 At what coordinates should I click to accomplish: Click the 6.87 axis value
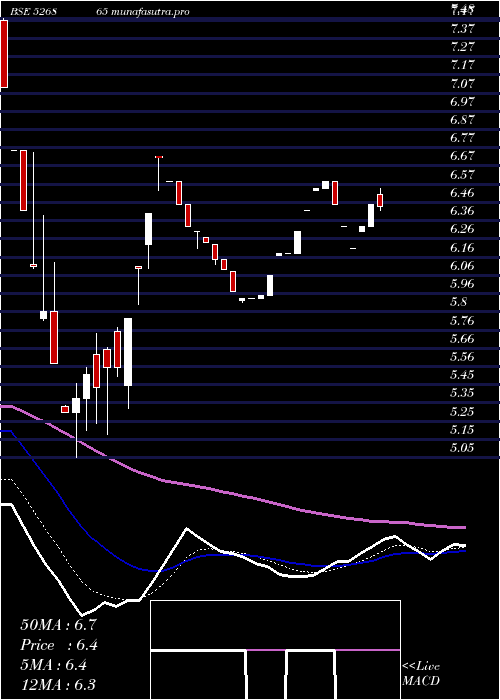pyautogui.click(x=462, y=121)
